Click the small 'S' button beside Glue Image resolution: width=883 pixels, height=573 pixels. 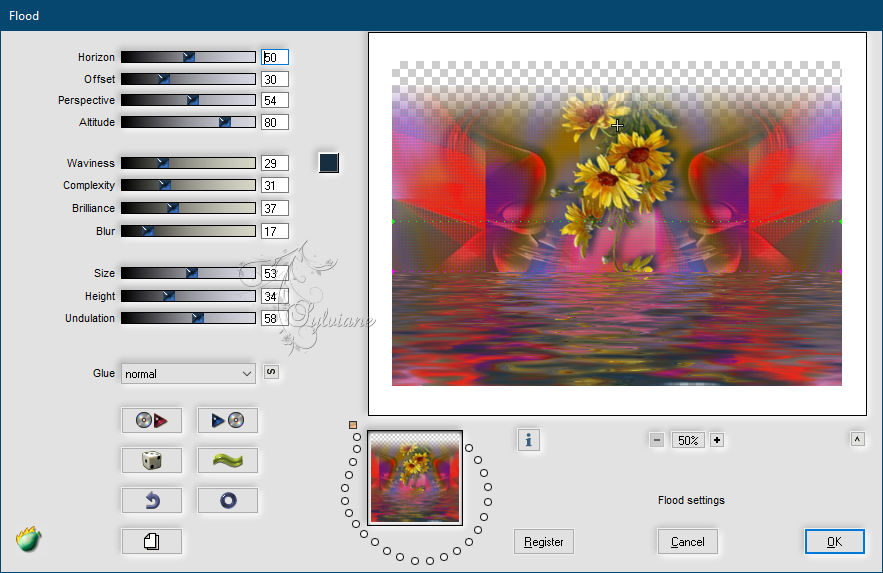pyautogui.click(x=271, y=372)
